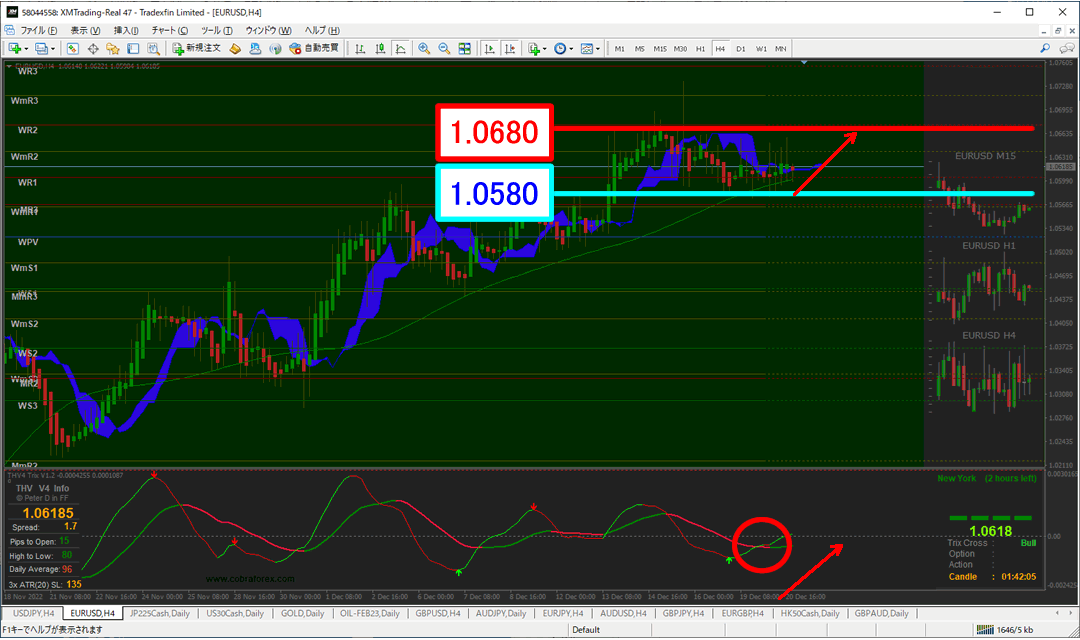Image resolution: width=1080 pixels, height=640 pixels.
Task: Toggle chart Auto Scroll
Action: (490, 48)
